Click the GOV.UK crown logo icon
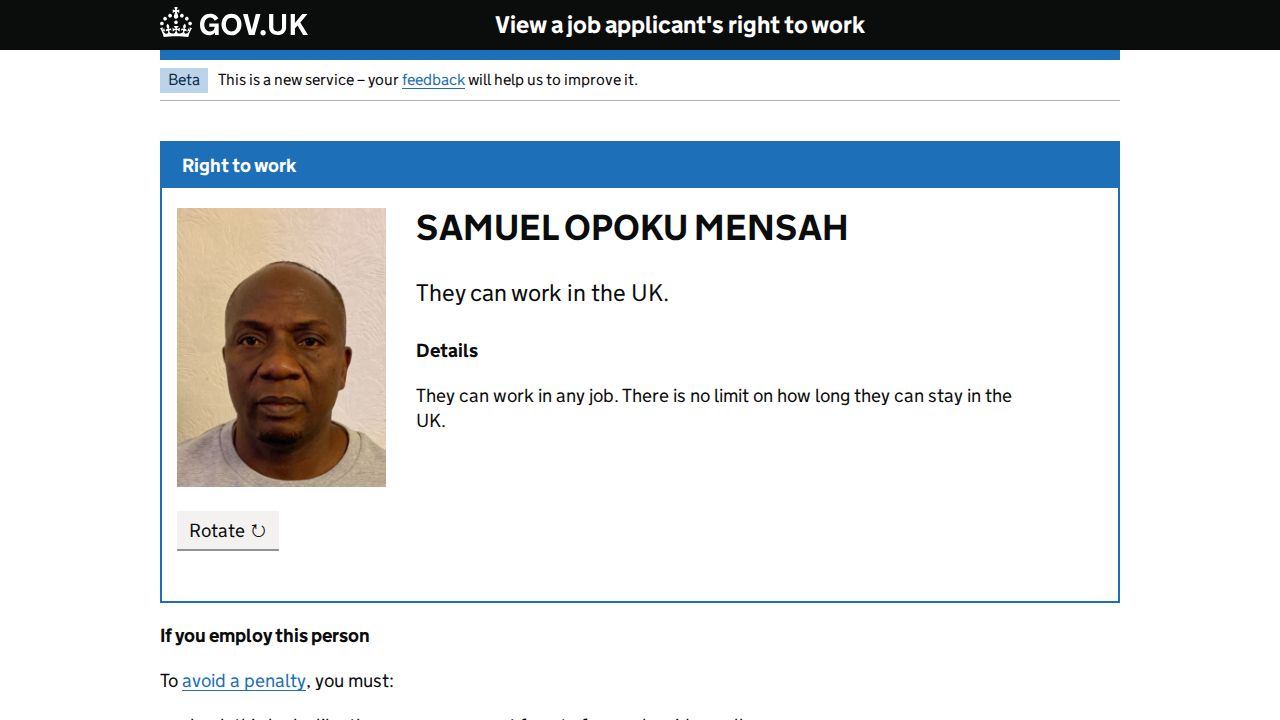Viewport: 1280px width, 720px height. [176, 24]
